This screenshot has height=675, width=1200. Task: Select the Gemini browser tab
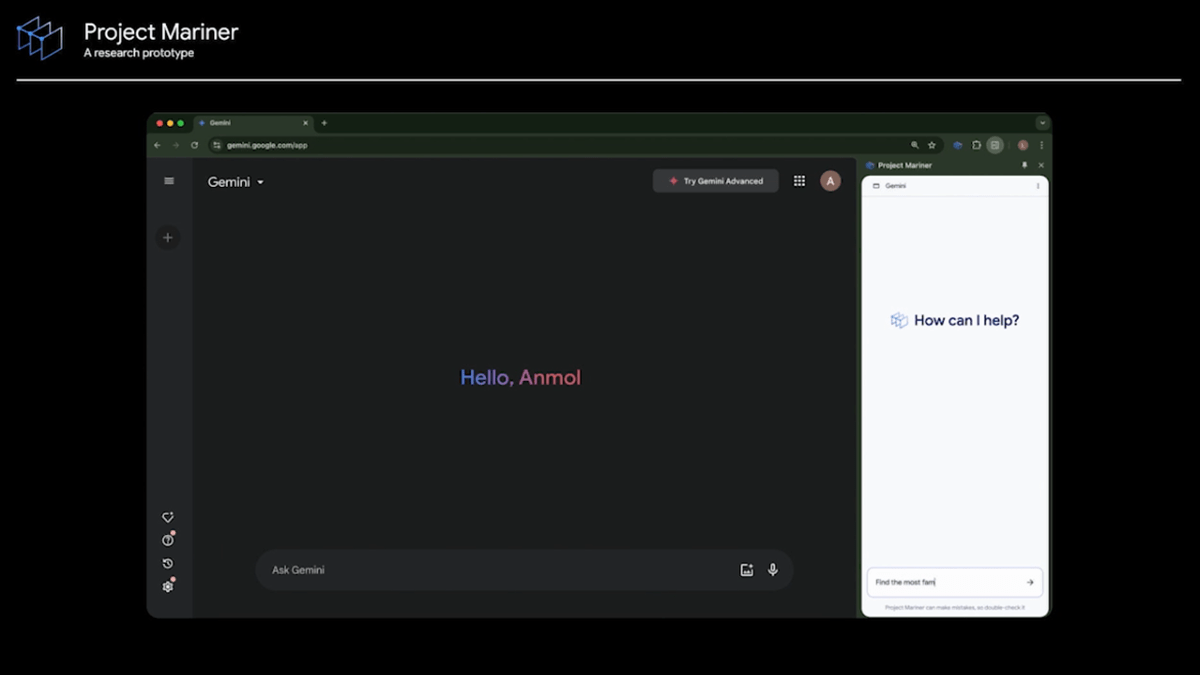[255, 123]
